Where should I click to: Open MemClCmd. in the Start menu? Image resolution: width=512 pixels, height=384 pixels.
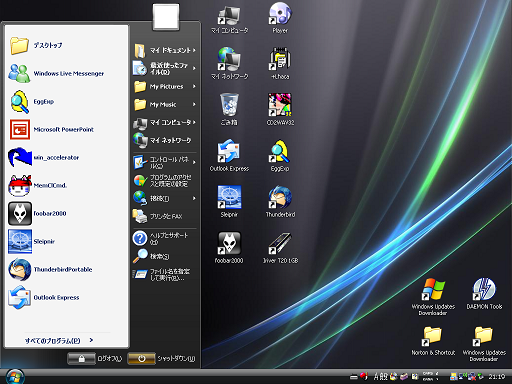[67, 185]
